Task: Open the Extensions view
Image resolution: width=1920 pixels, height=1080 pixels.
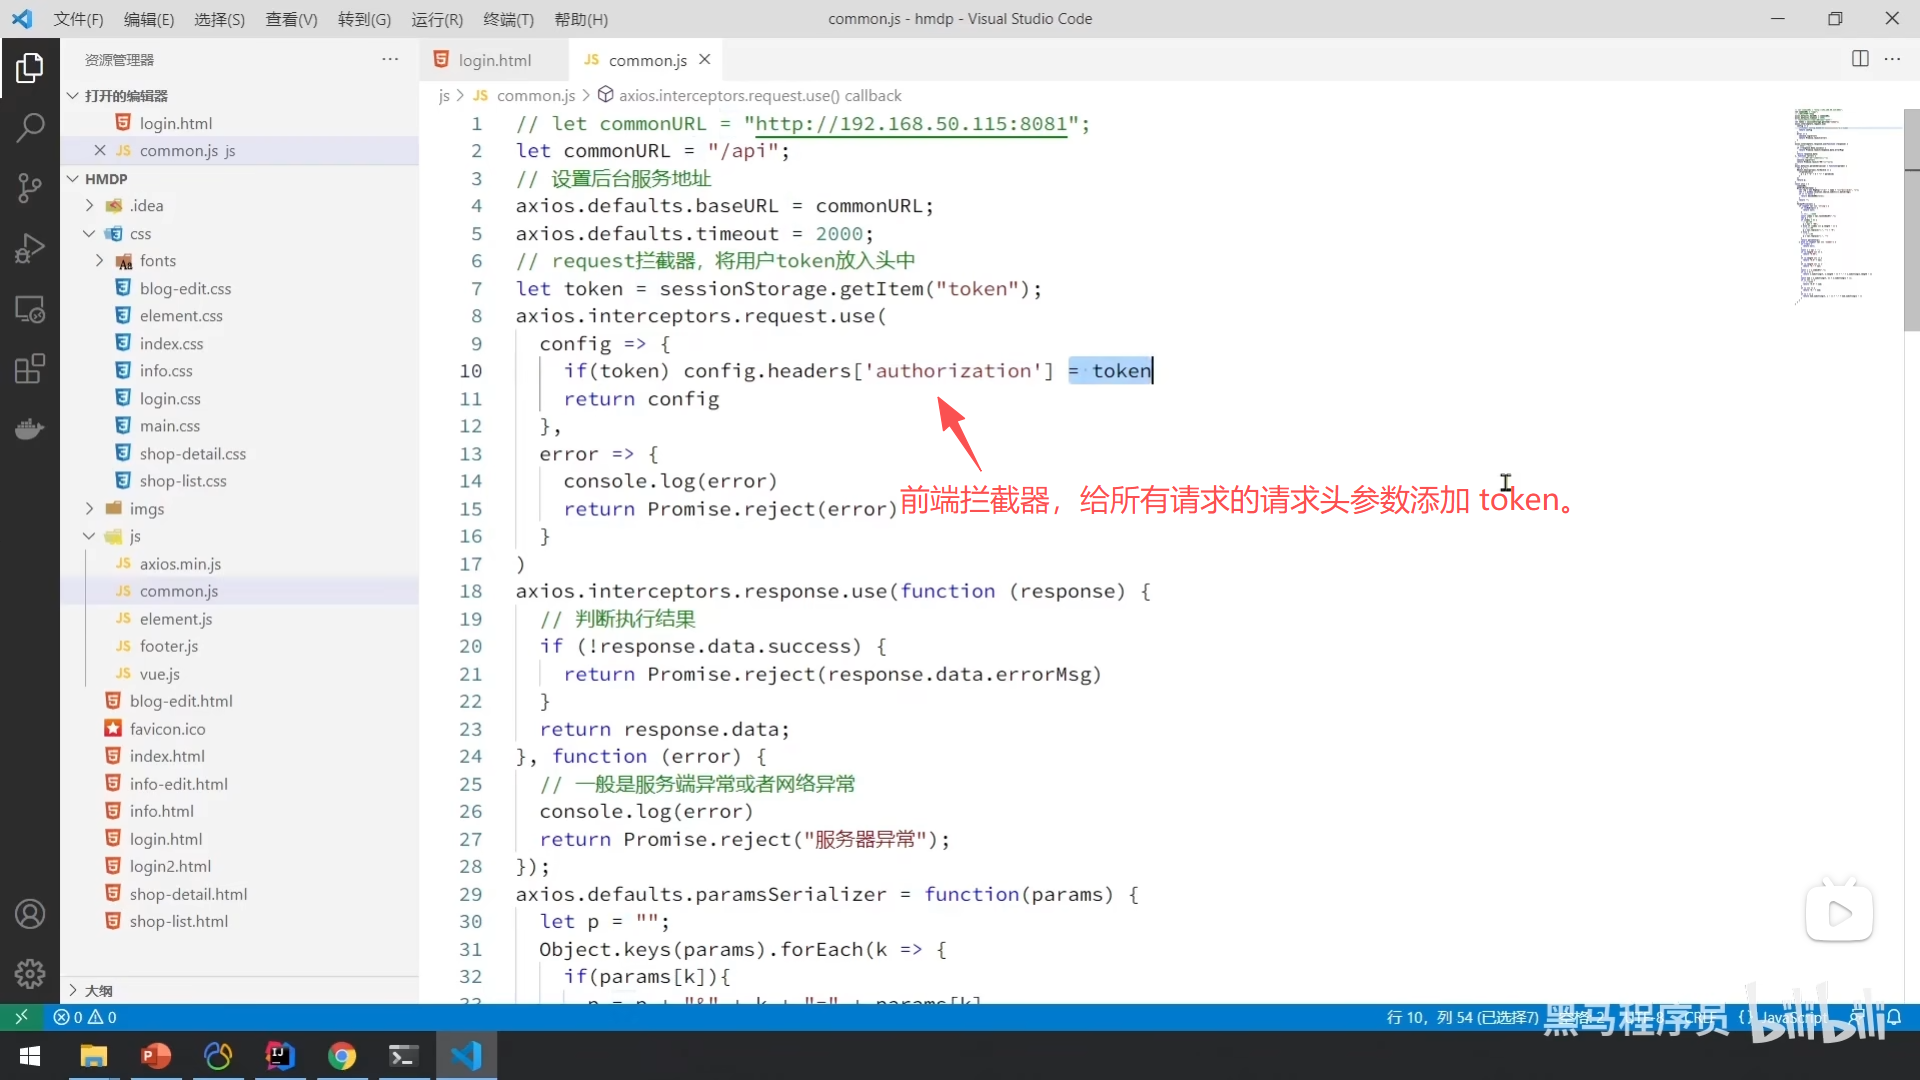Action: click(30, 368)
